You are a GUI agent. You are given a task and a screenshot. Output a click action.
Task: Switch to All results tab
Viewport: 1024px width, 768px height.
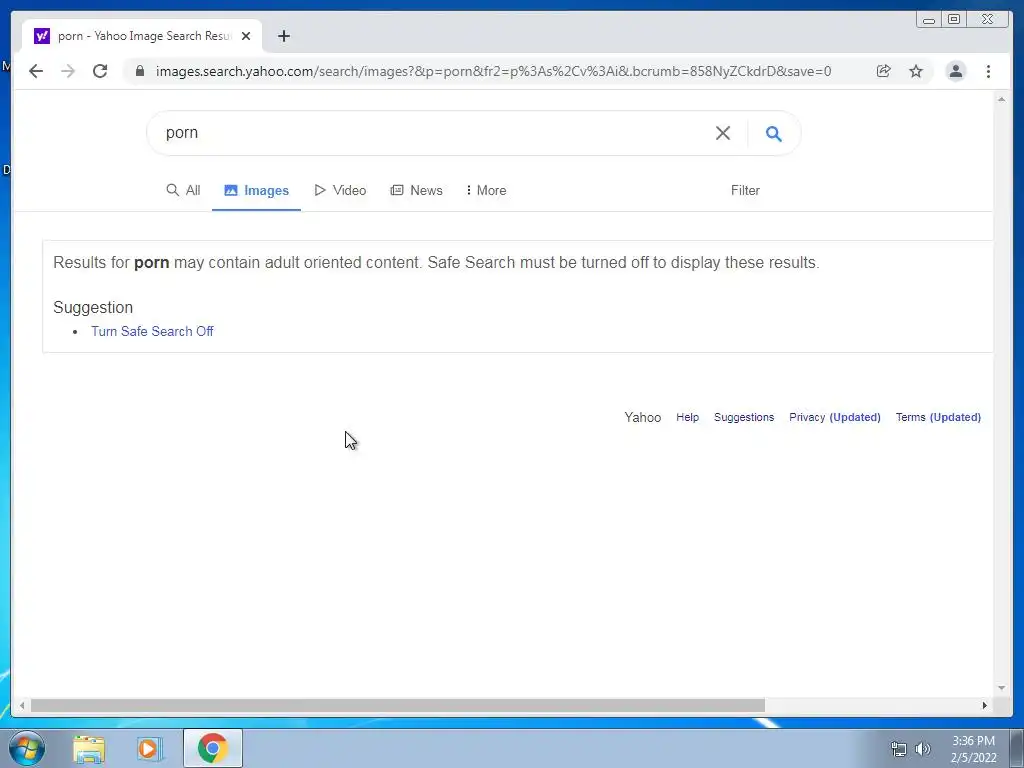[x=184, y=190]
